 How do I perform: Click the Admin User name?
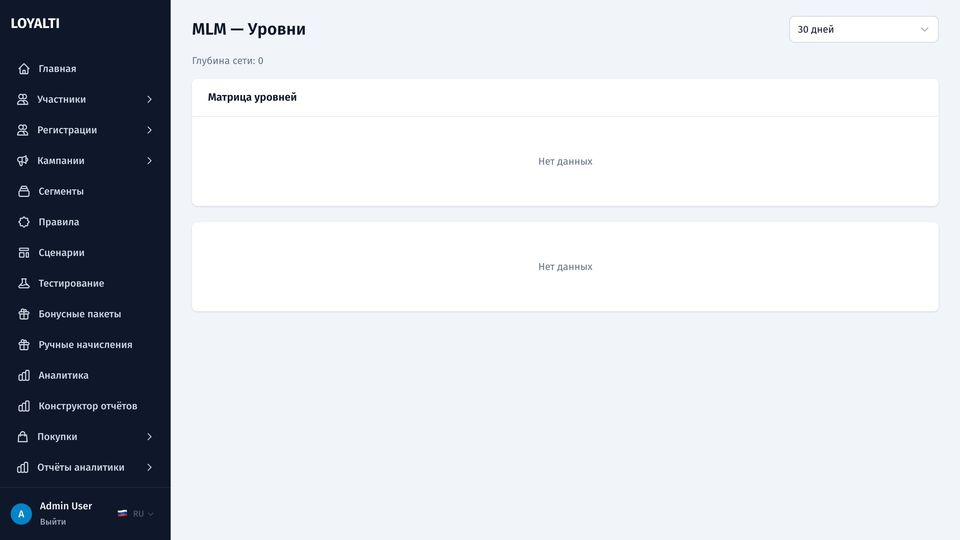(x=66, y=506)
